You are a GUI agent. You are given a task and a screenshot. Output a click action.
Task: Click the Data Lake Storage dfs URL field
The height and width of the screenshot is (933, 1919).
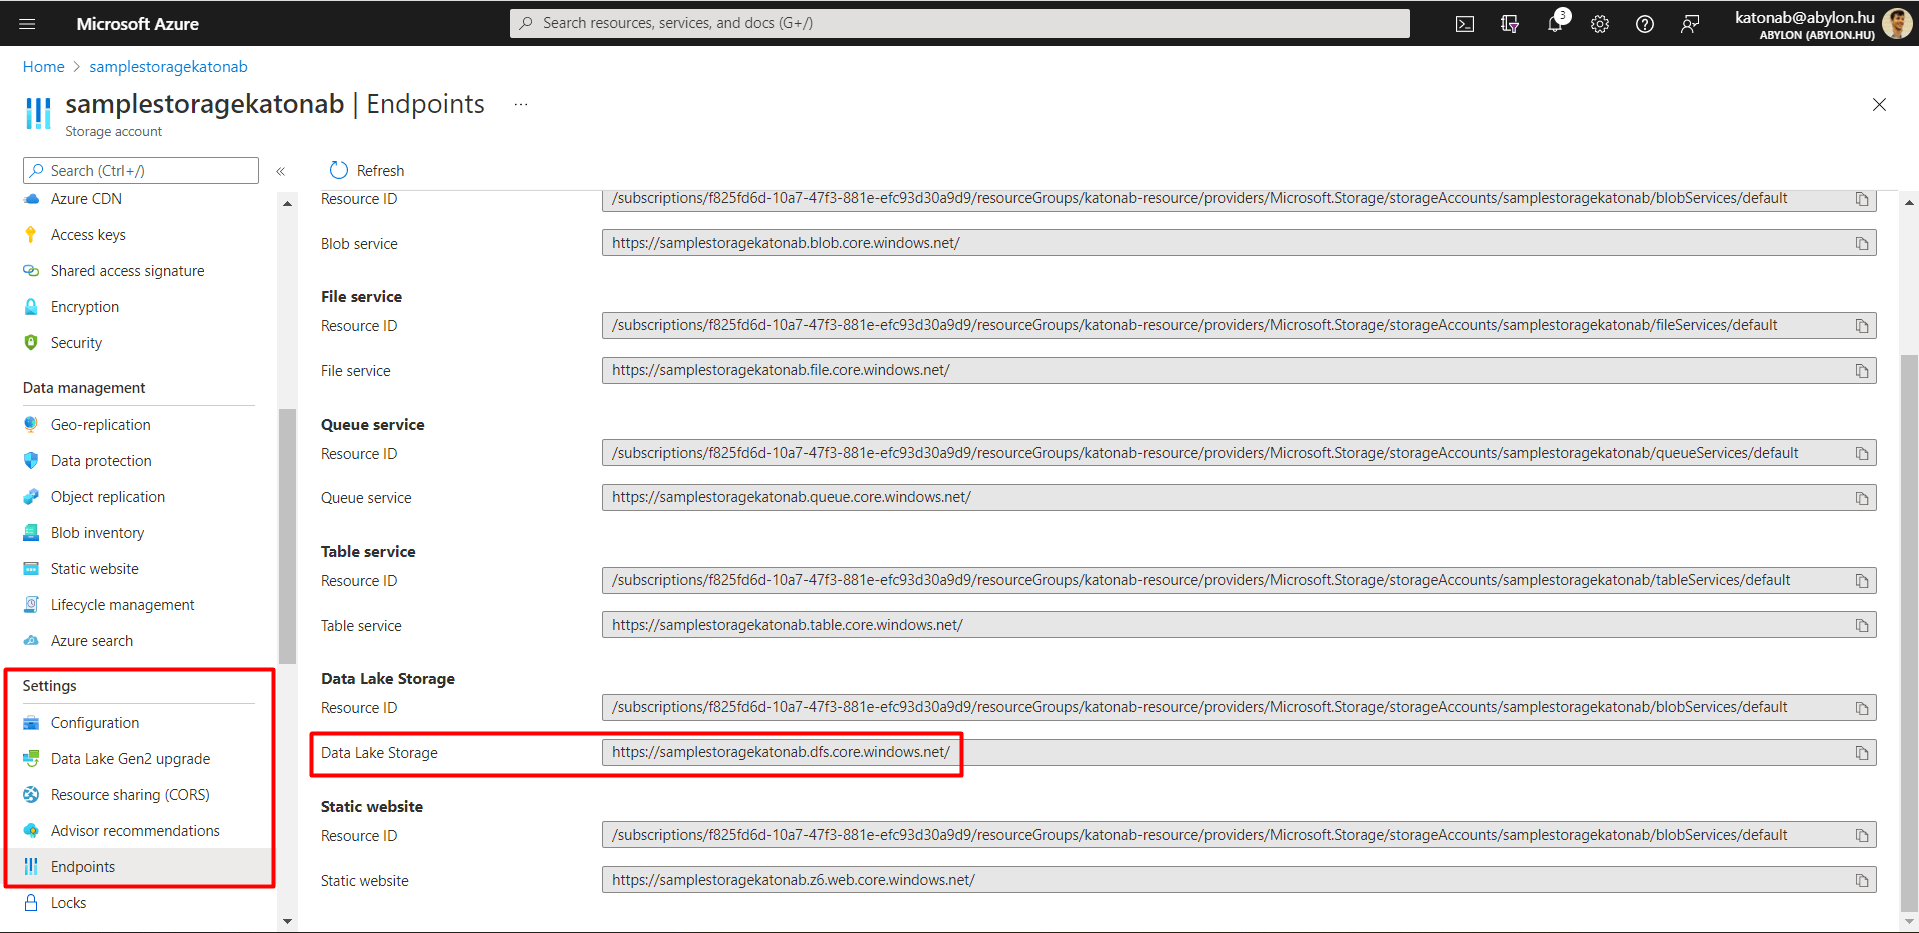[1239, 753]
